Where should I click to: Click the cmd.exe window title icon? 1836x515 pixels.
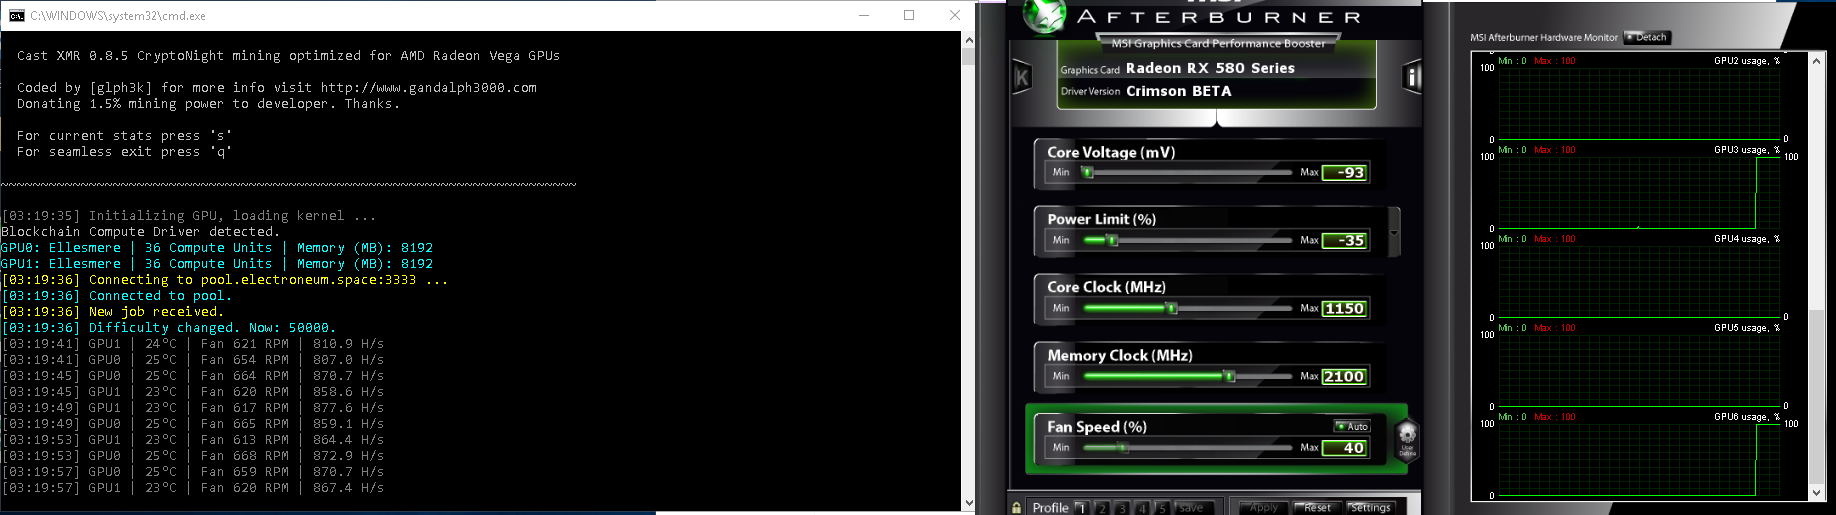click(17, 15)
